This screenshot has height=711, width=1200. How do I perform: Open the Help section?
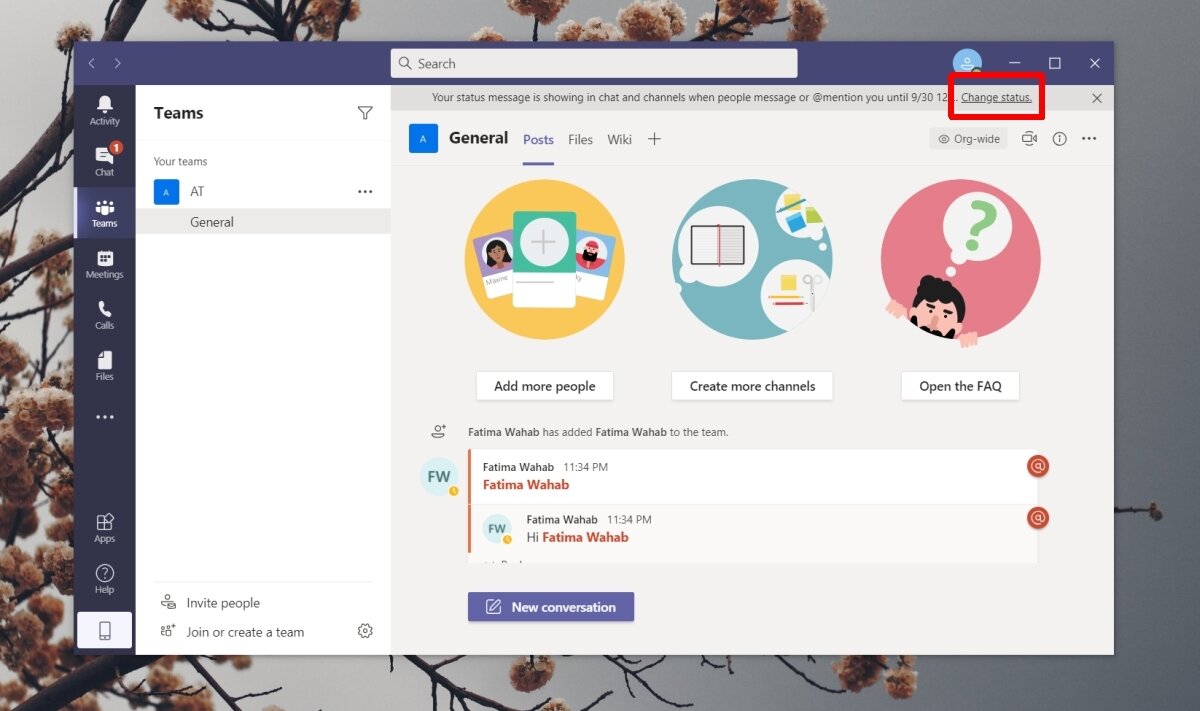[x=104, y=578]
